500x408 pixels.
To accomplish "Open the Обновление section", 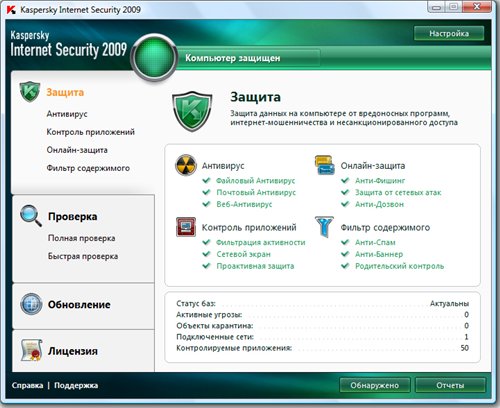I will (x=79, y=304).
